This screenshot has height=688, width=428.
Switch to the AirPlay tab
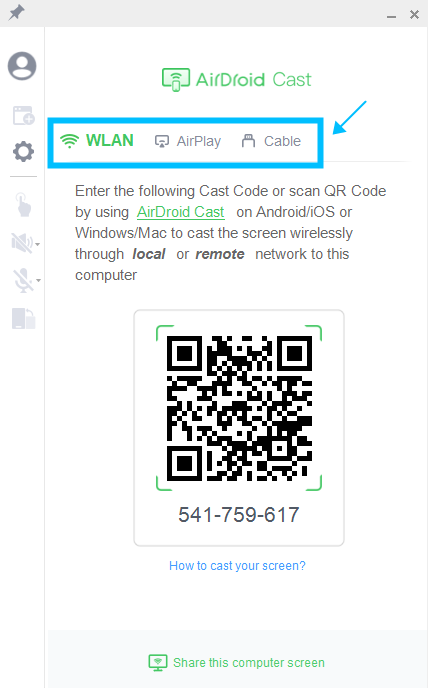(188, 141)
